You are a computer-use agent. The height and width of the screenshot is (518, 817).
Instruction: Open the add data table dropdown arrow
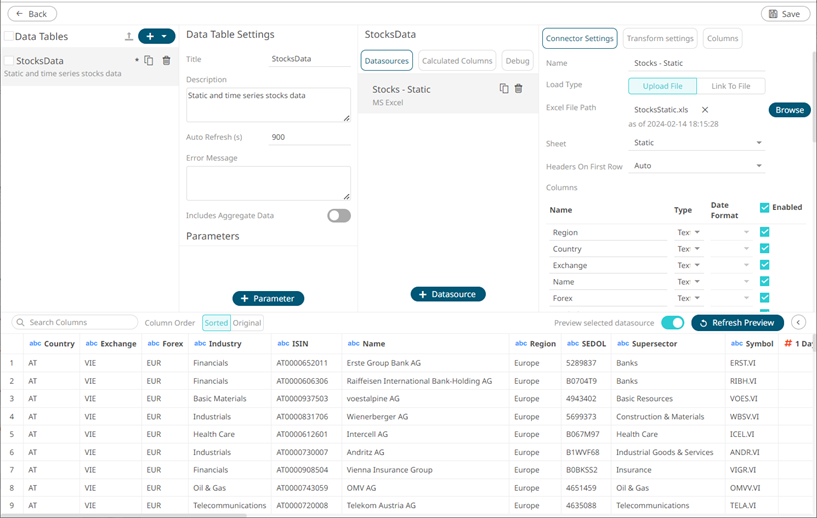click(165, 36)
